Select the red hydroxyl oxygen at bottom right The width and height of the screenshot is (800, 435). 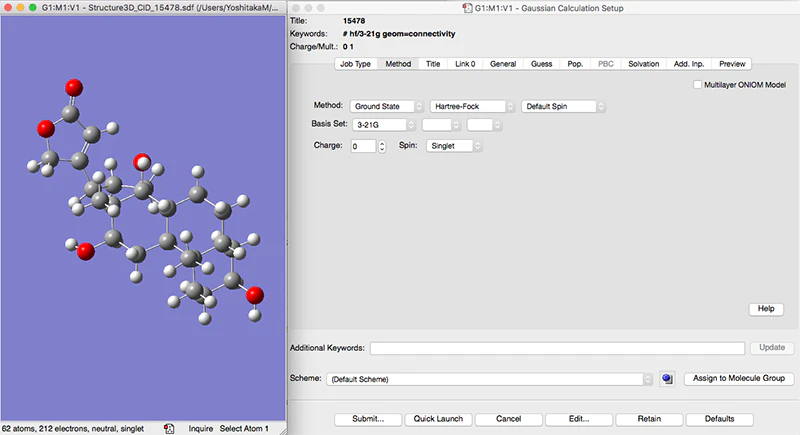[x=255, y=295]
